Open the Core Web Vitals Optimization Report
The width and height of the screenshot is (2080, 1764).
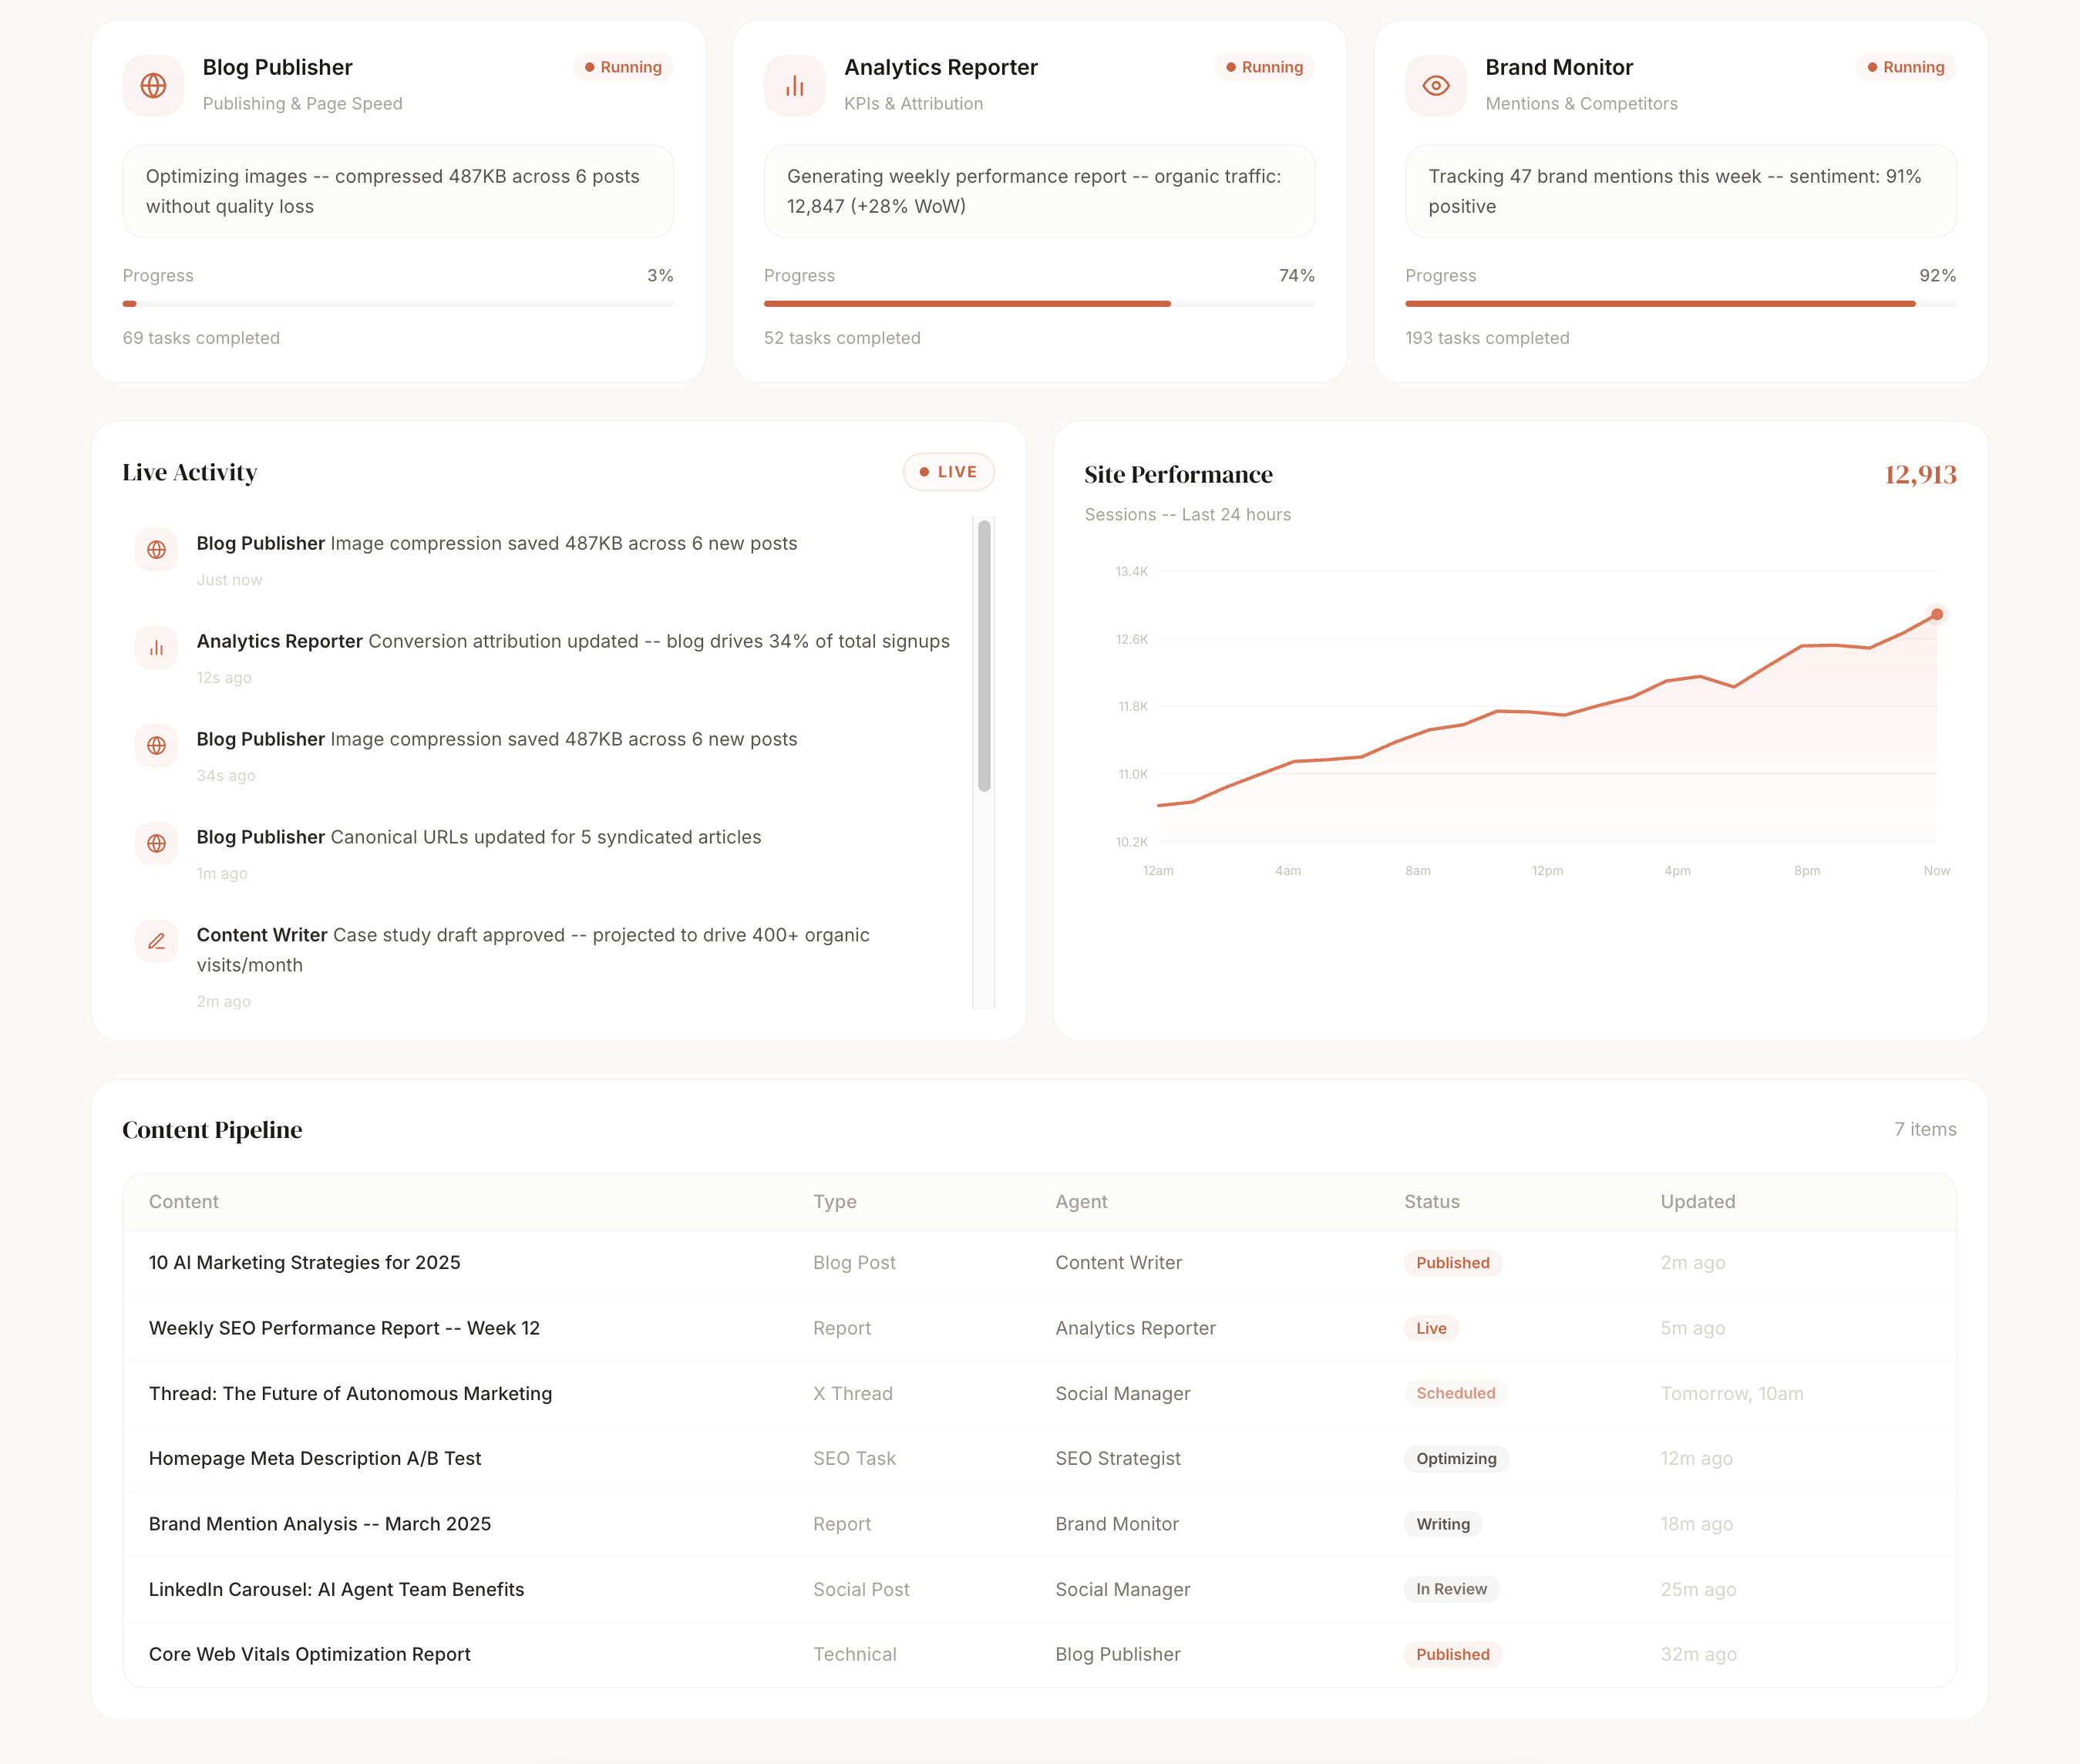(309, 1655)
